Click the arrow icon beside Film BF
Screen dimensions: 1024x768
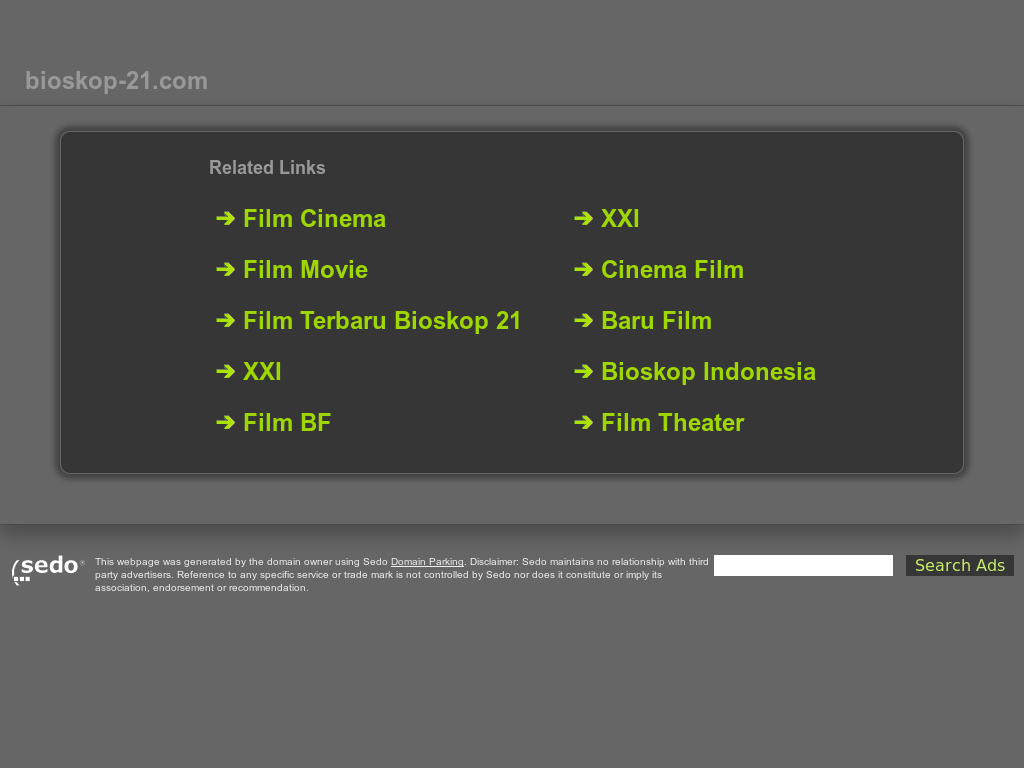pos(225,423)
